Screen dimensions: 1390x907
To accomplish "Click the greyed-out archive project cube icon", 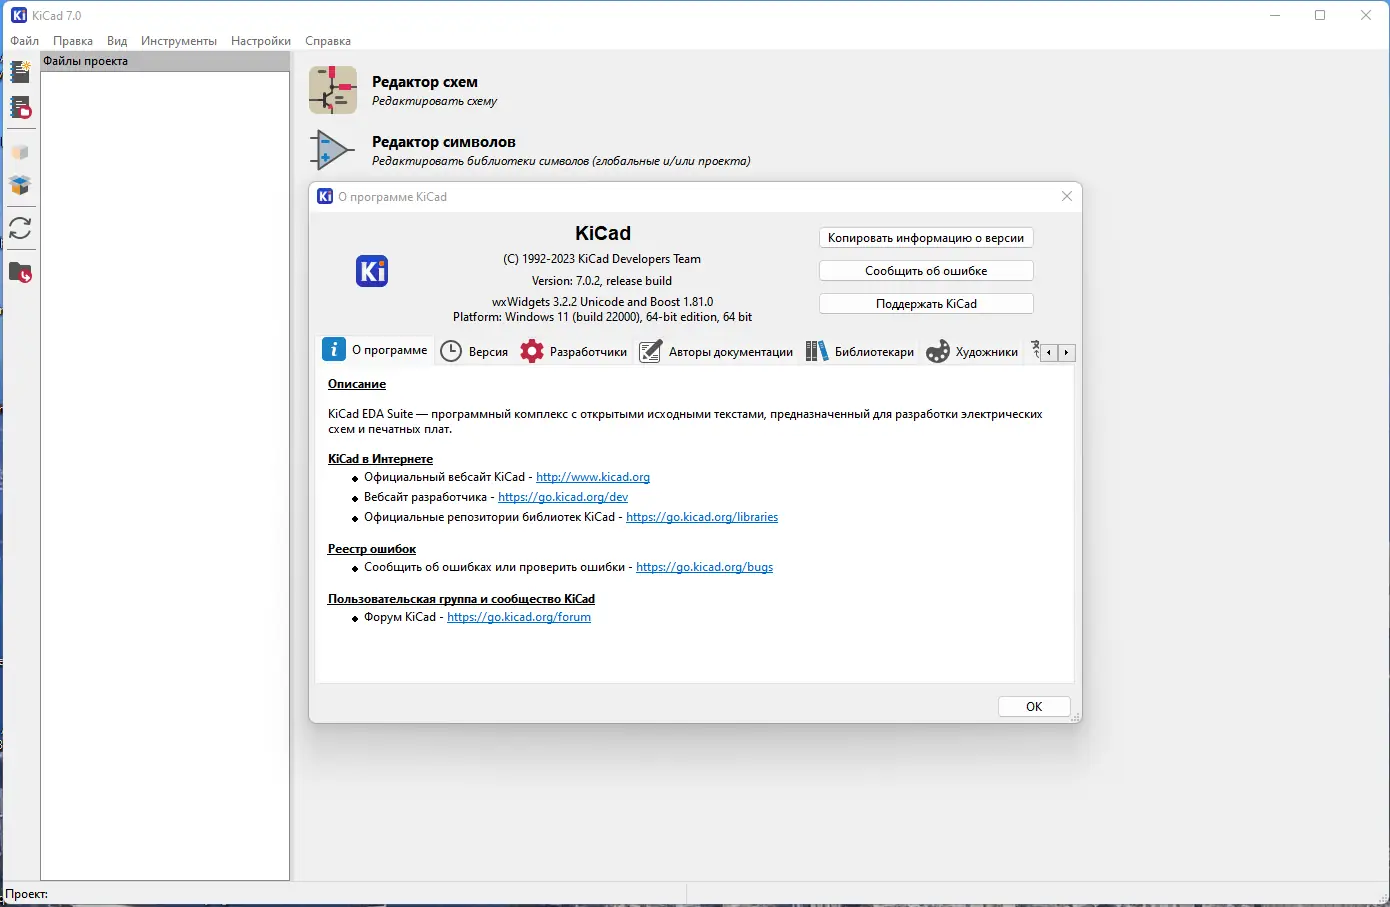I will click(x=20, y=152).
